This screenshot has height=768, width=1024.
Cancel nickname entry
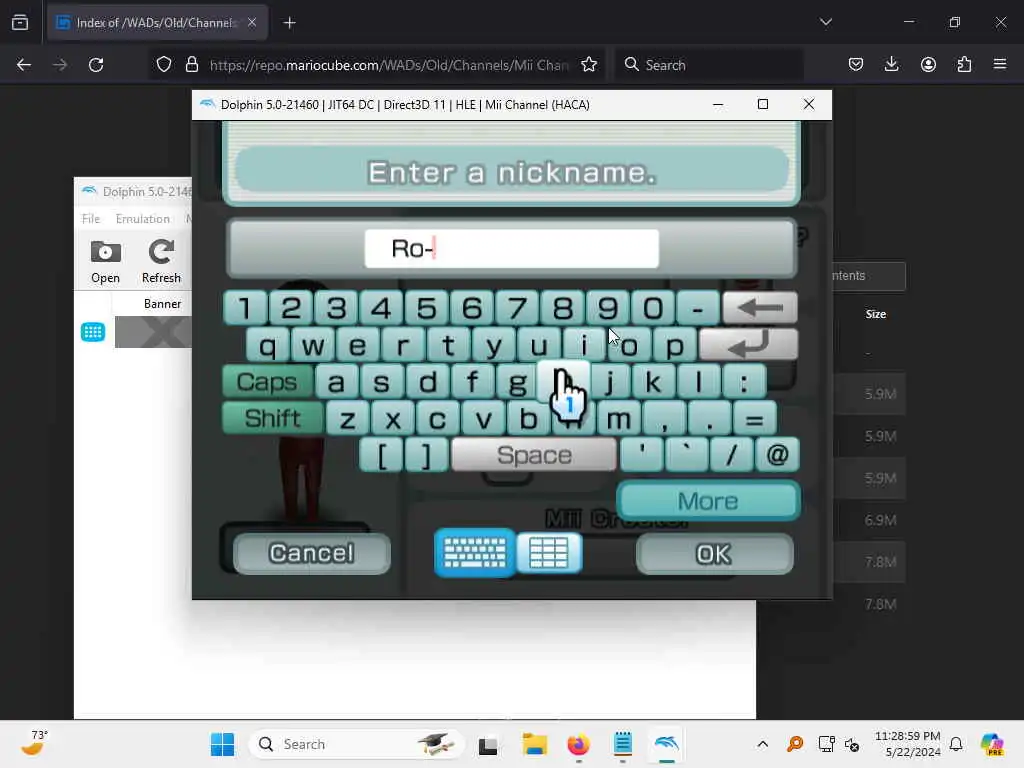[312, 554]
